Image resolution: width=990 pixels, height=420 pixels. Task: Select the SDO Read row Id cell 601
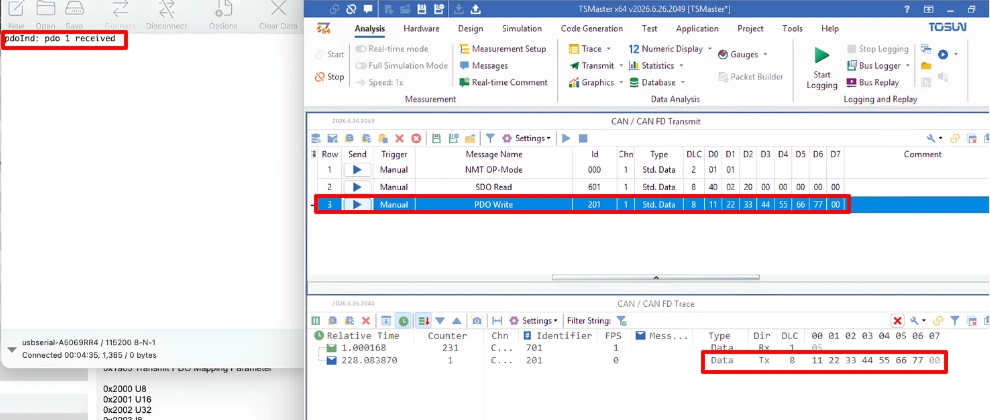tap(594, 187)
